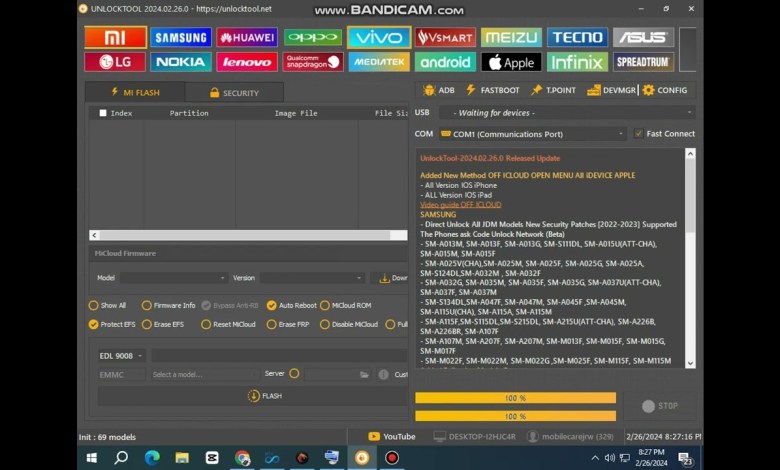Image resolution: width=780 pixels, height=470 pixels.
Task: Click the mobilecarejrw account entry
Action: [x=571, y=437]
